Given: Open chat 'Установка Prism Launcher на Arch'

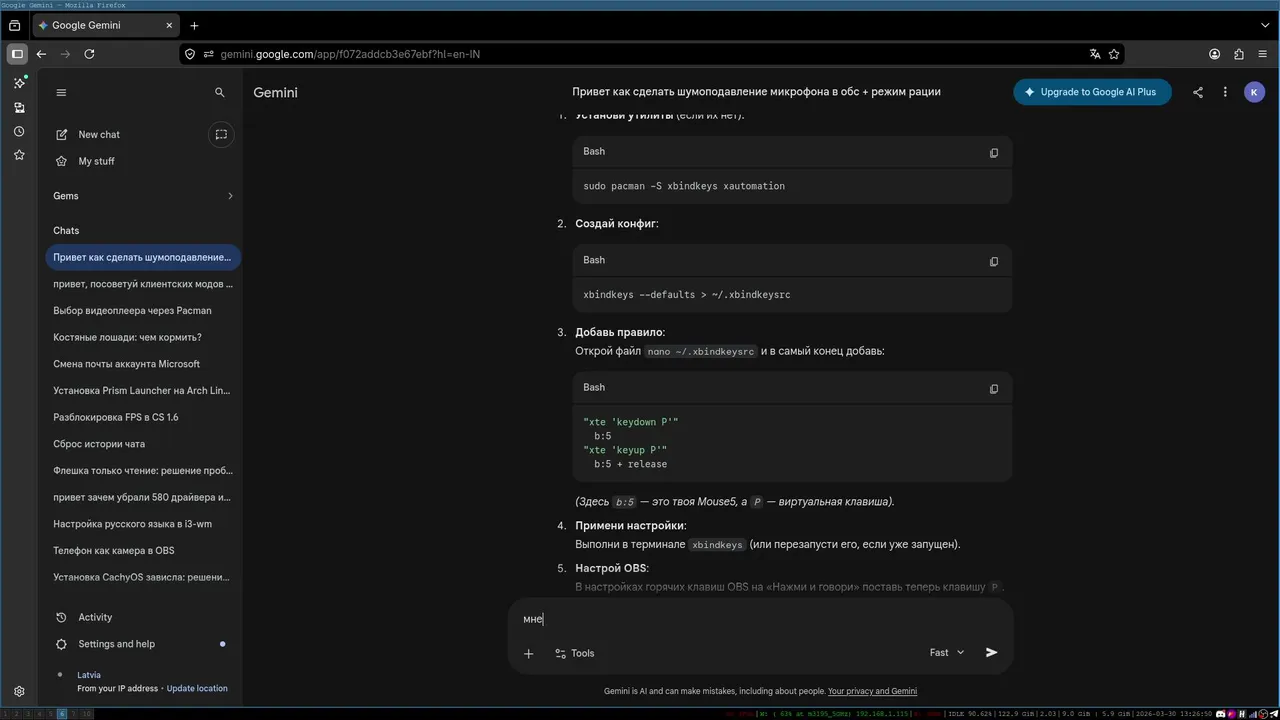Looking at the screenshot, I should coord(143,390).
